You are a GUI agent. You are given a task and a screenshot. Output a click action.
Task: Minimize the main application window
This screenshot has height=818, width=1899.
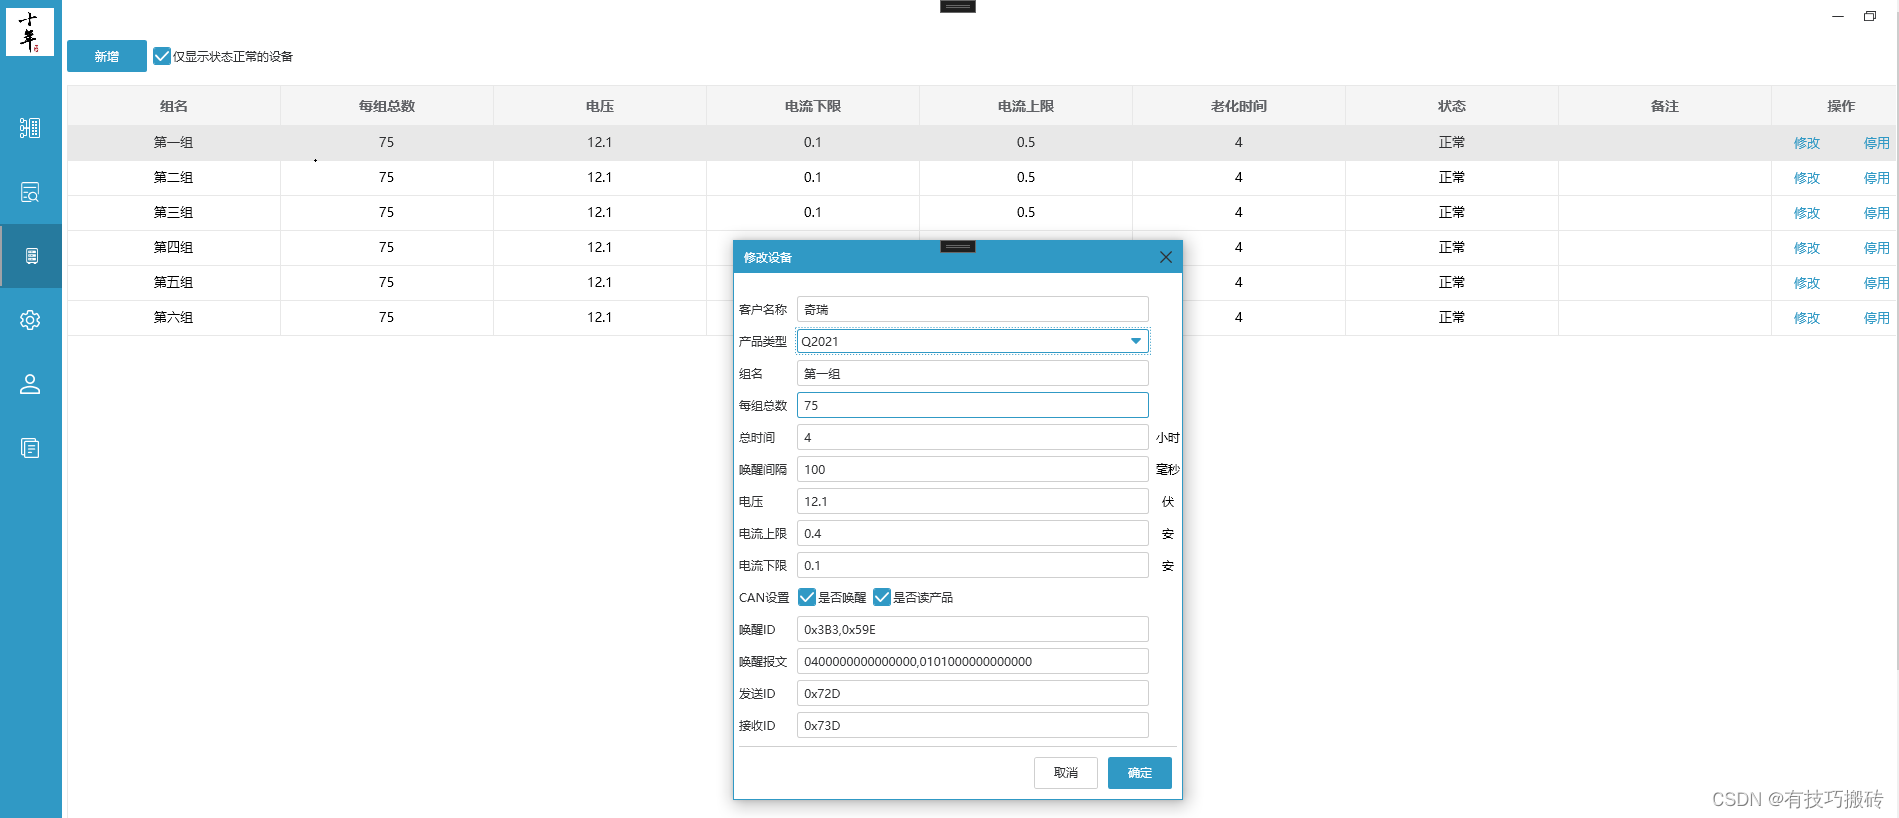[1838, 16]
